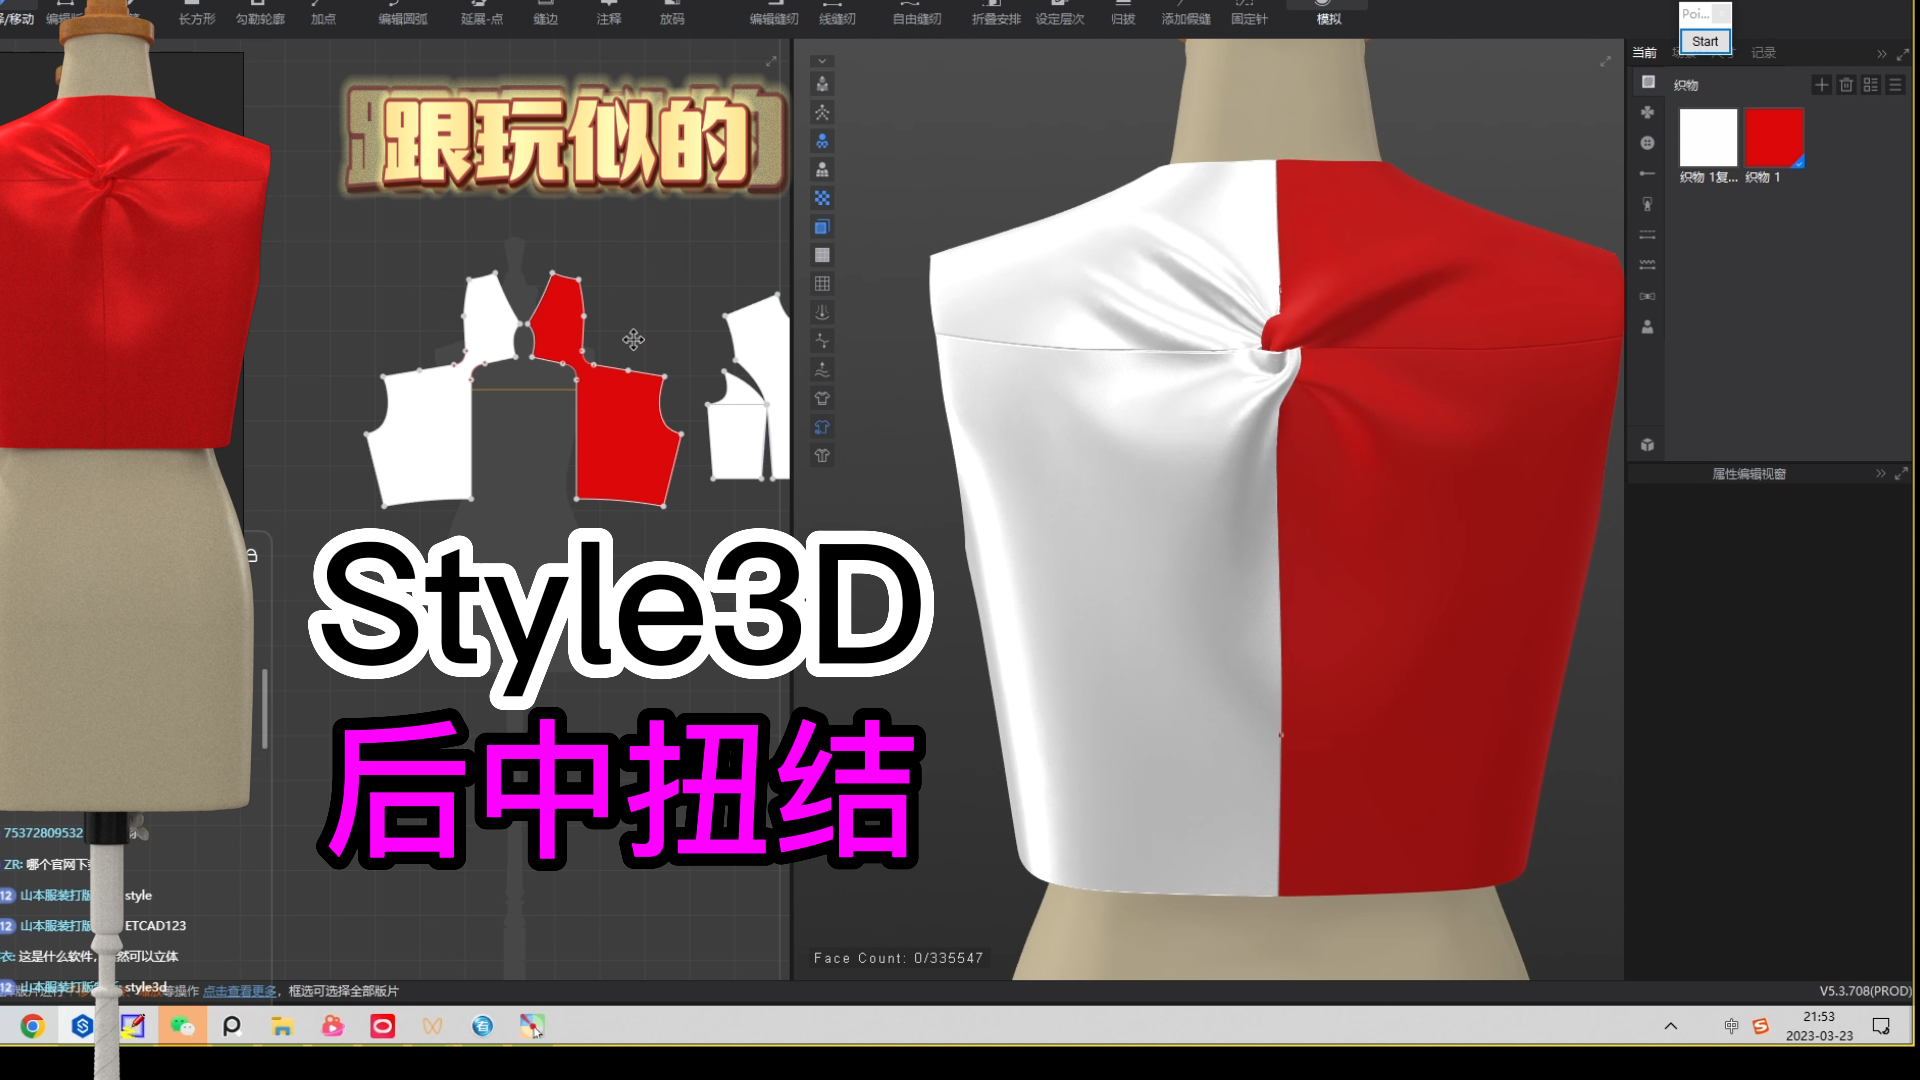Viewport: 1920px width, 1080px height.
Task: Select the 添加假缝 add tack tool
Action: click(1186, 14)
